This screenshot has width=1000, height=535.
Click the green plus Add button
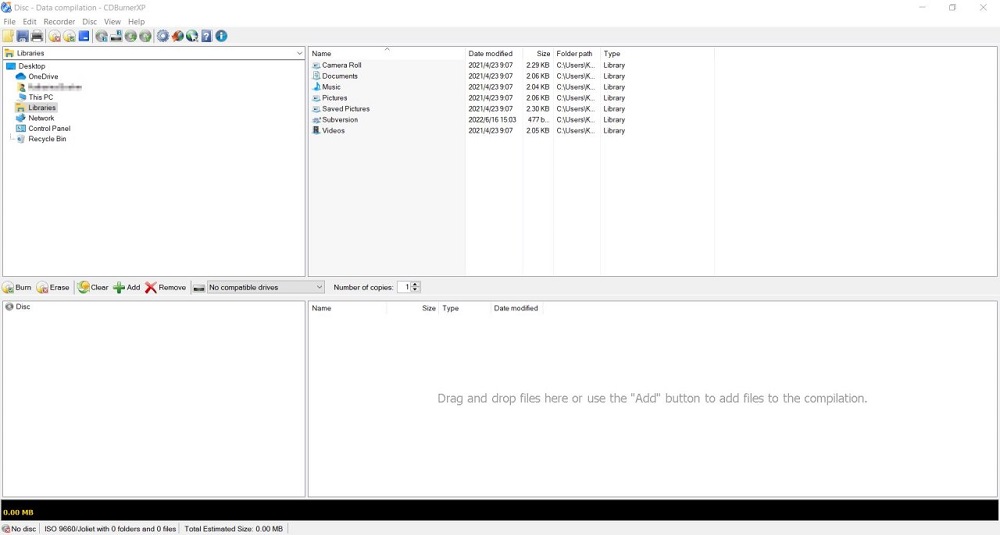[x=127, y=288]
